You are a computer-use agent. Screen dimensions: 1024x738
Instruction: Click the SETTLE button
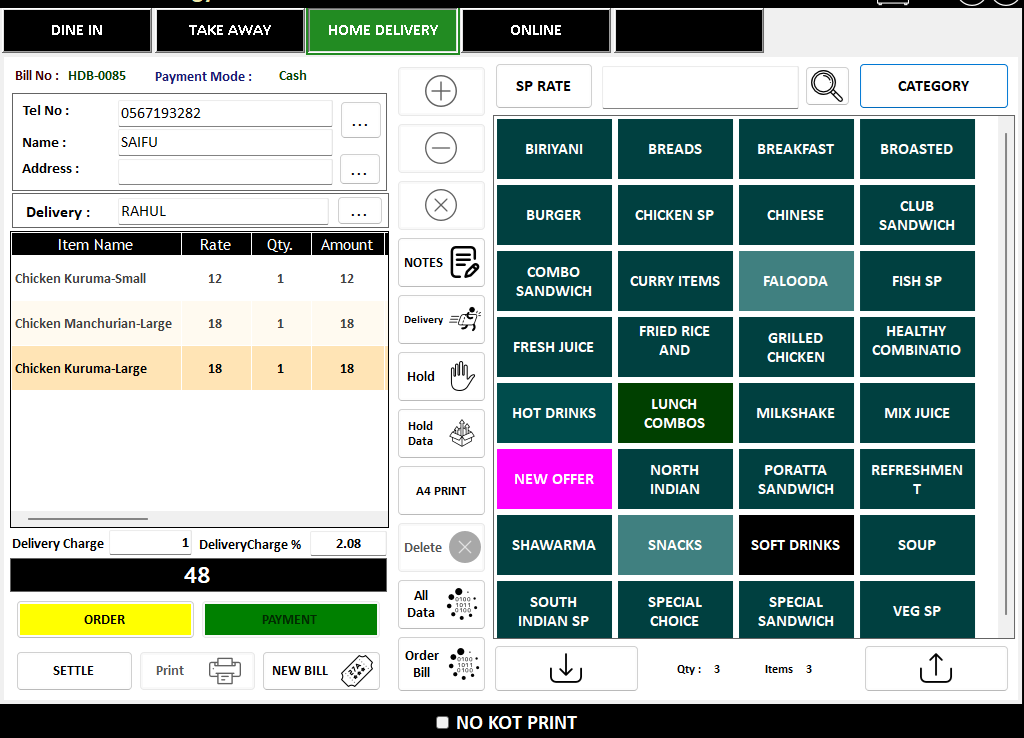coord(74,671)
